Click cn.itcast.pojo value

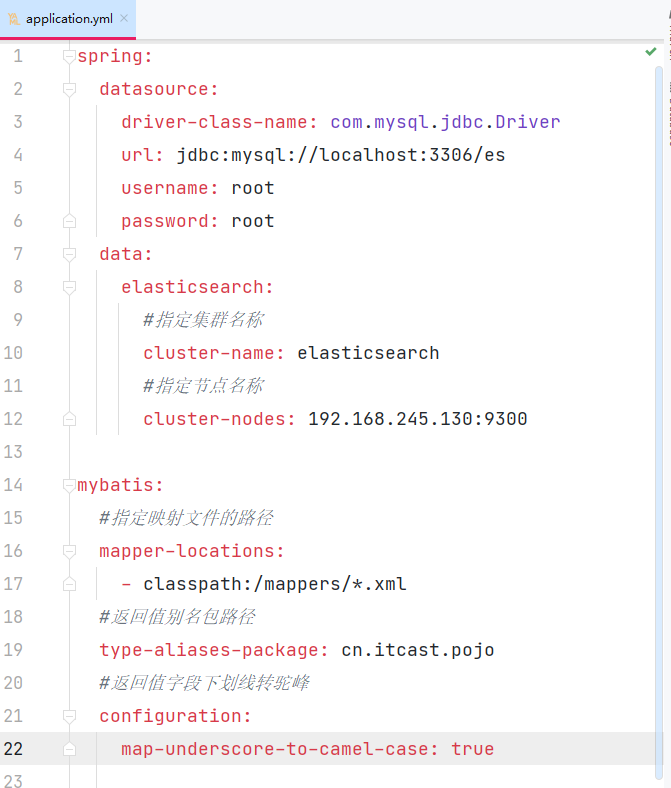(418, 650)
